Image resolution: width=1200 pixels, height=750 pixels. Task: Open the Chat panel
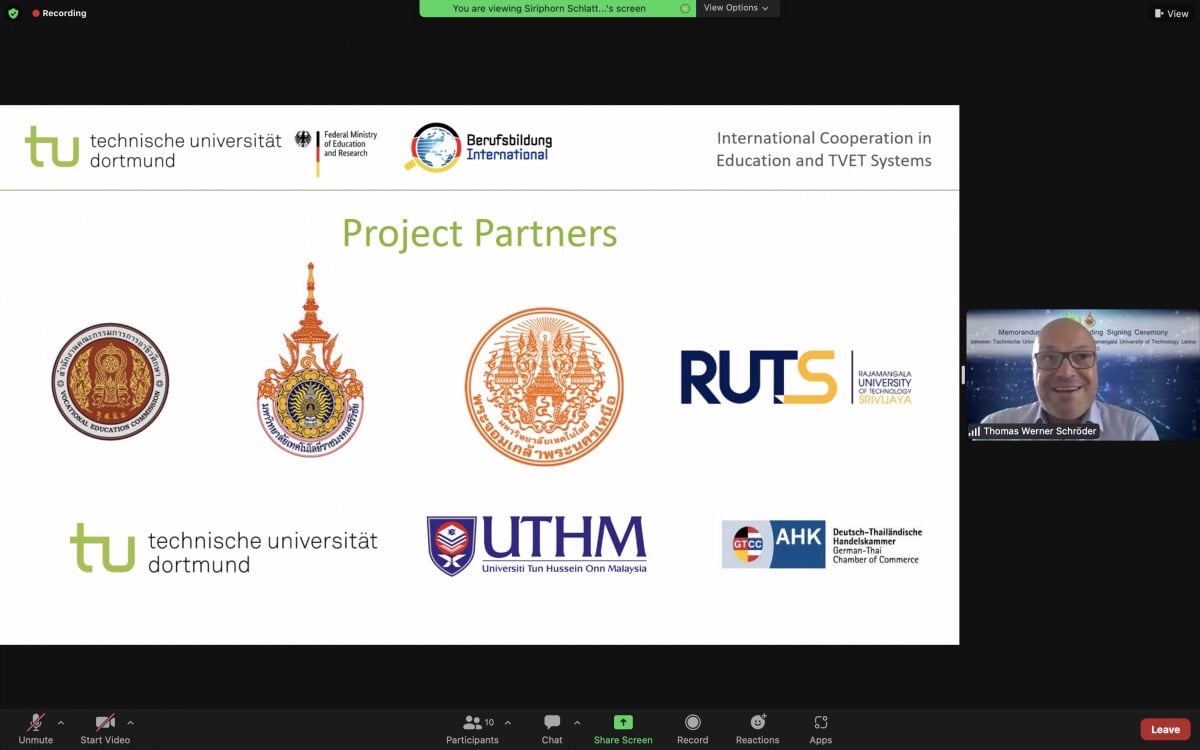[x=552, y=723]
